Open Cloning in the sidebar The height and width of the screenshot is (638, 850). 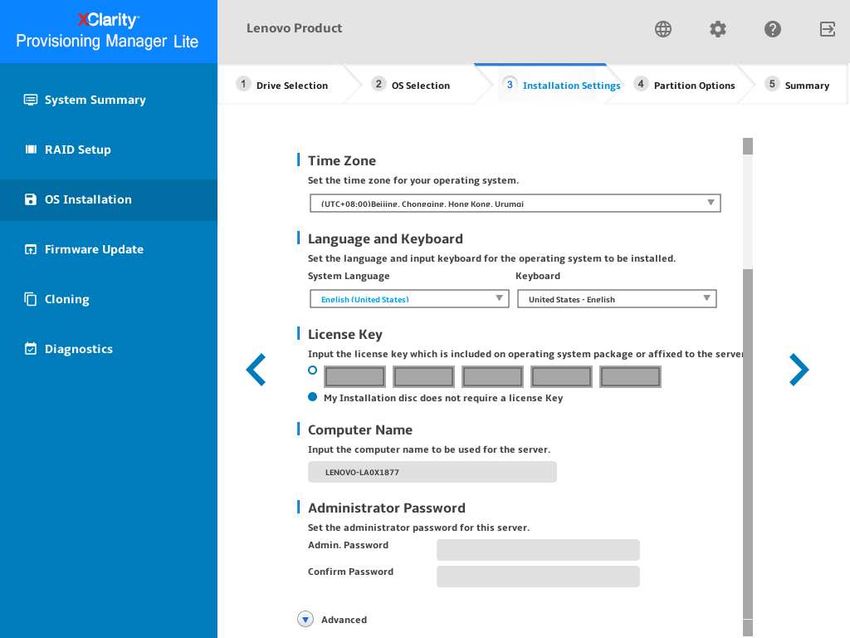pyautogui.click(x=108, y=299)
